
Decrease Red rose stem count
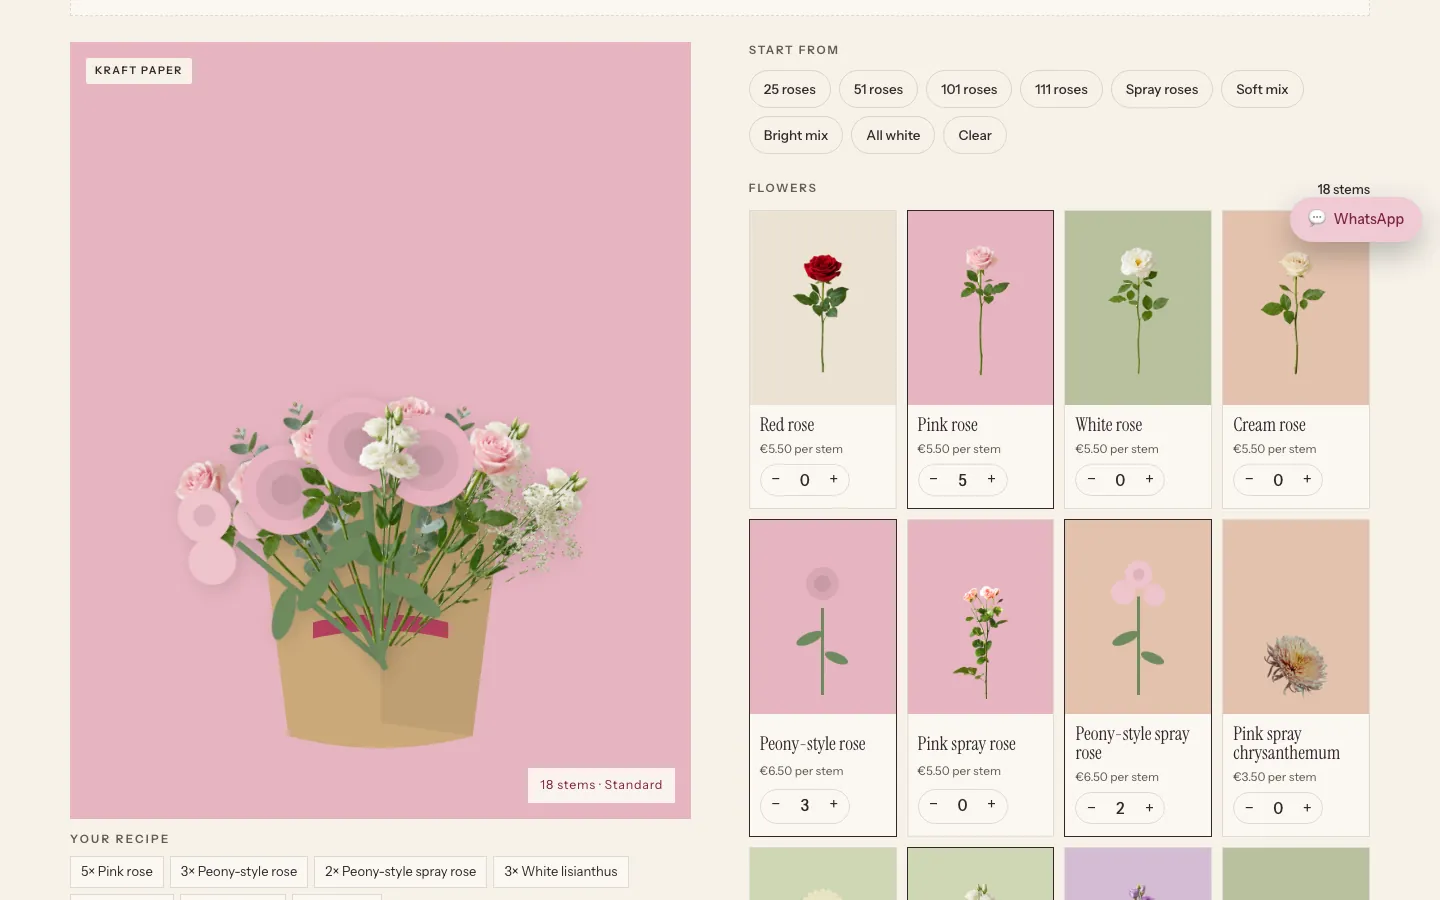776,480
